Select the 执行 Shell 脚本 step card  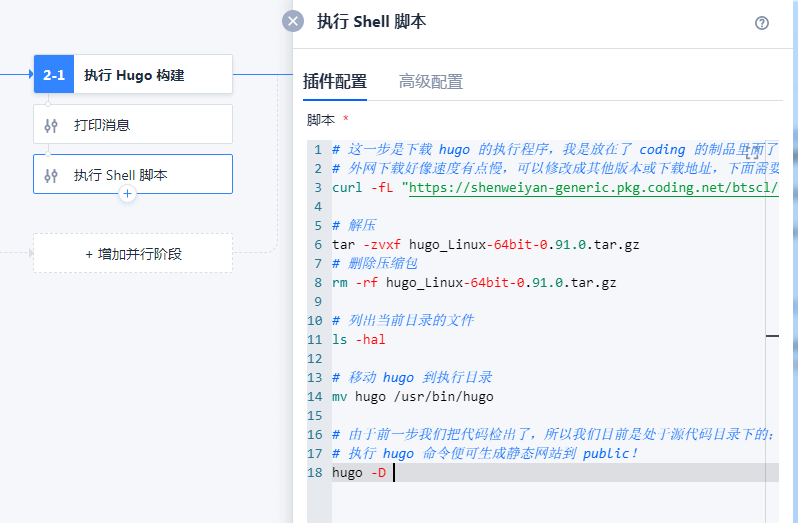tap(133, 174)
